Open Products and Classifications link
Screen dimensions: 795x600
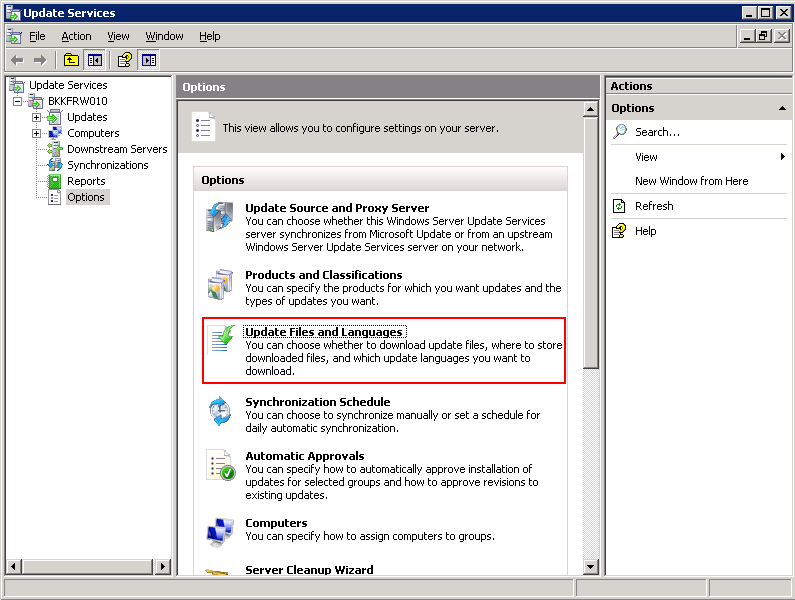323,275
